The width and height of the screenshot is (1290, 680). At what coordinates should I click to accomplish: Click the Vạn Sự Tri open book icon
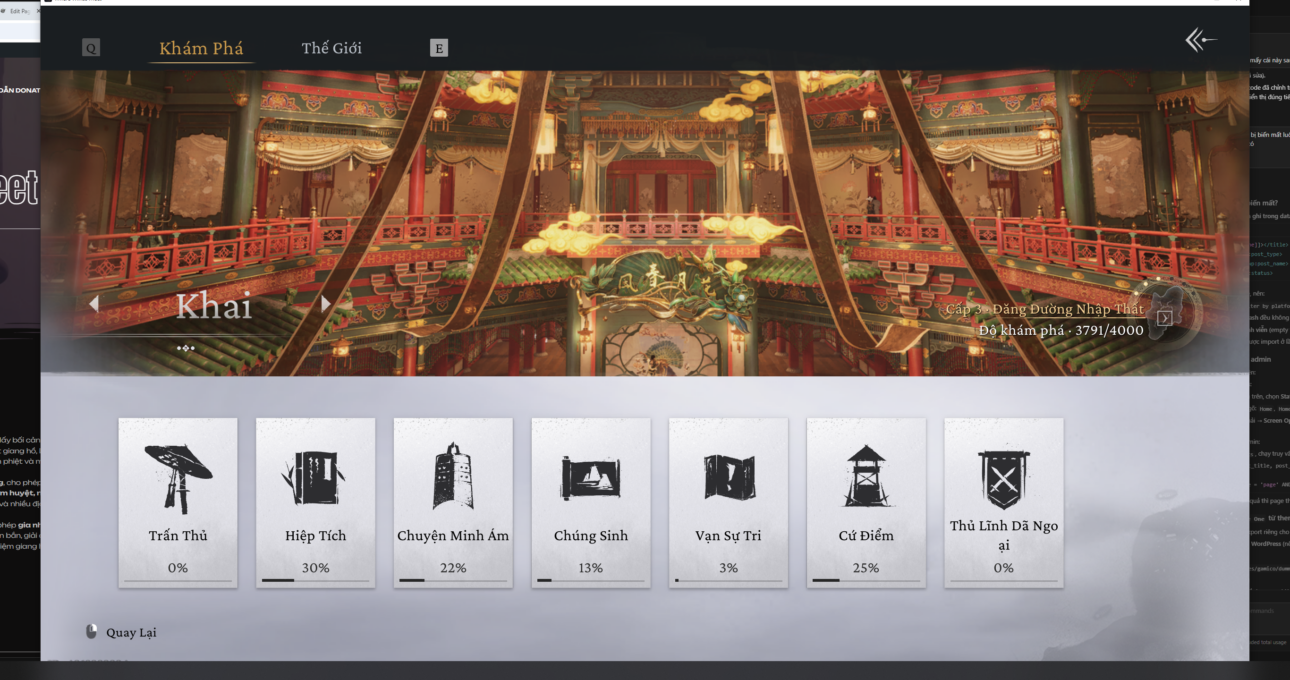pyautogui.click(x=728, y=476)
